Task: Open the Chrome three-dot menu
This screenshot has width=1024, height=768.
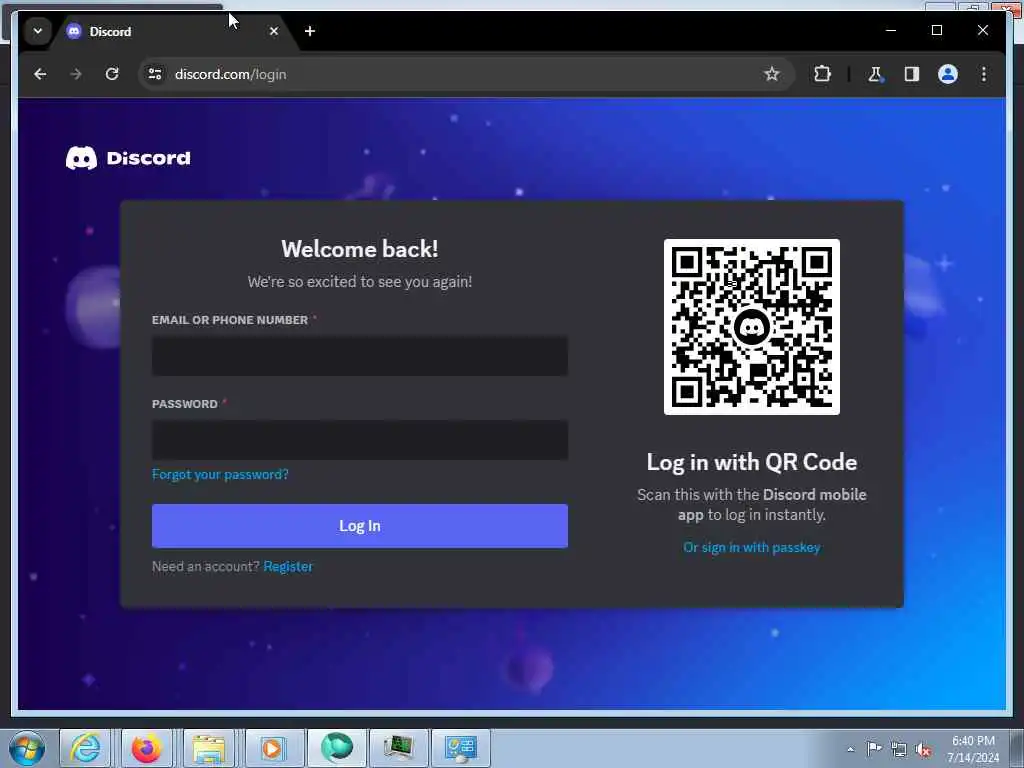Action: click(x=984, y=74)
